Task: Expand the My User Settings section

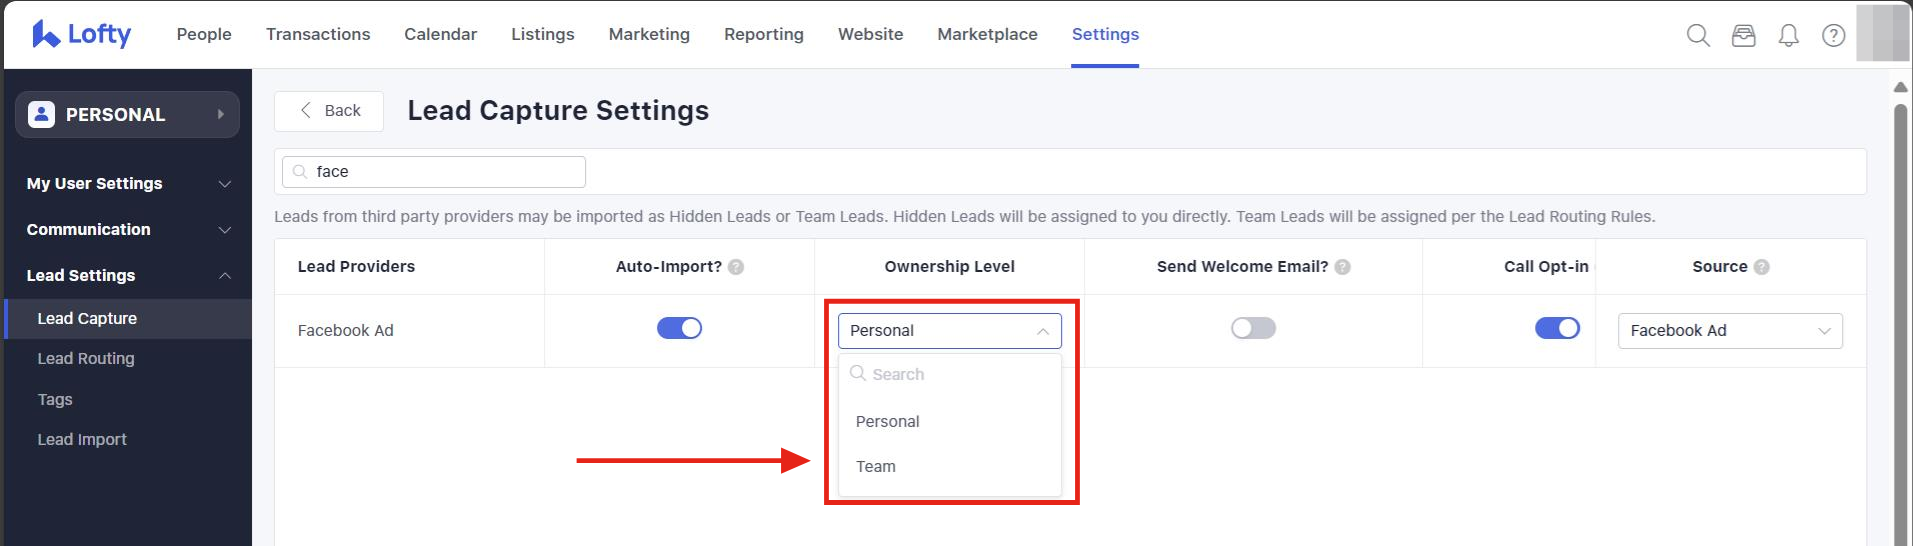Action: tap(127, 184)
